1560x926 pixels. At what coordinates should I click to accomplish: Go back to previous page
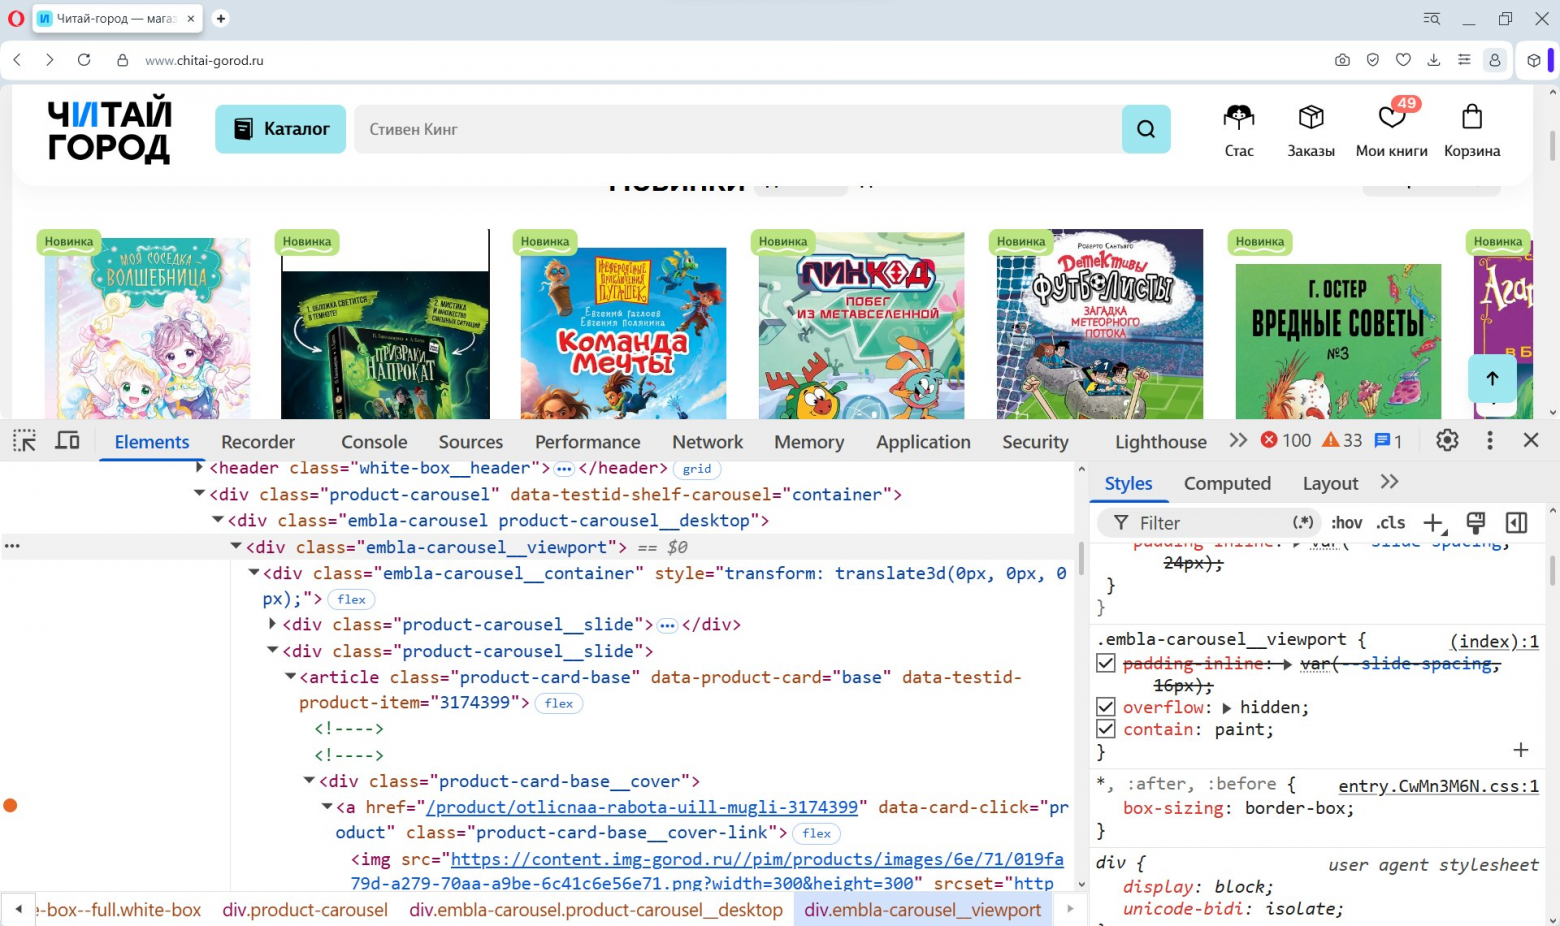point(17,60)
